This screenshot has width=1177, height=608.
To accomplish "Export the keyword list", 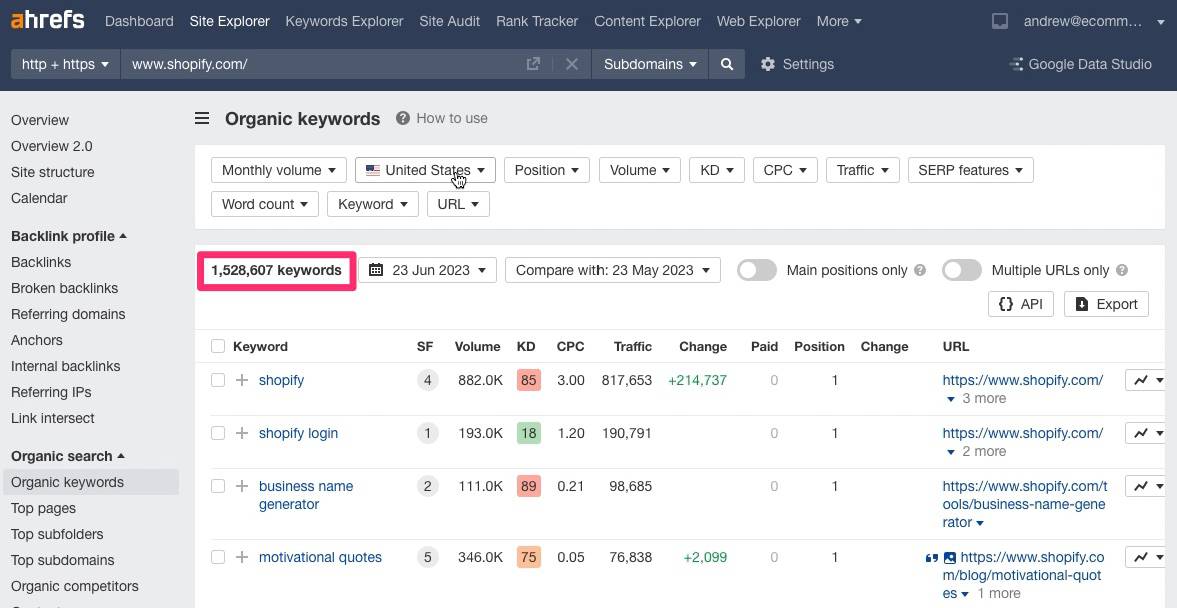I will tap(1106, 304).
